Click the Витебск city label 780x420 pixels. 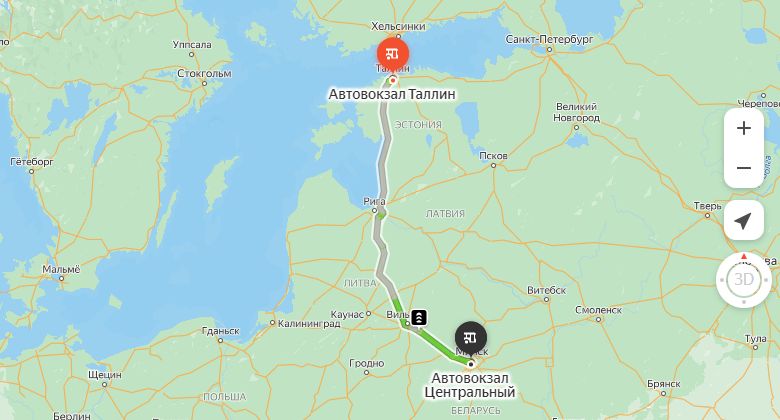tap(546, 290)
